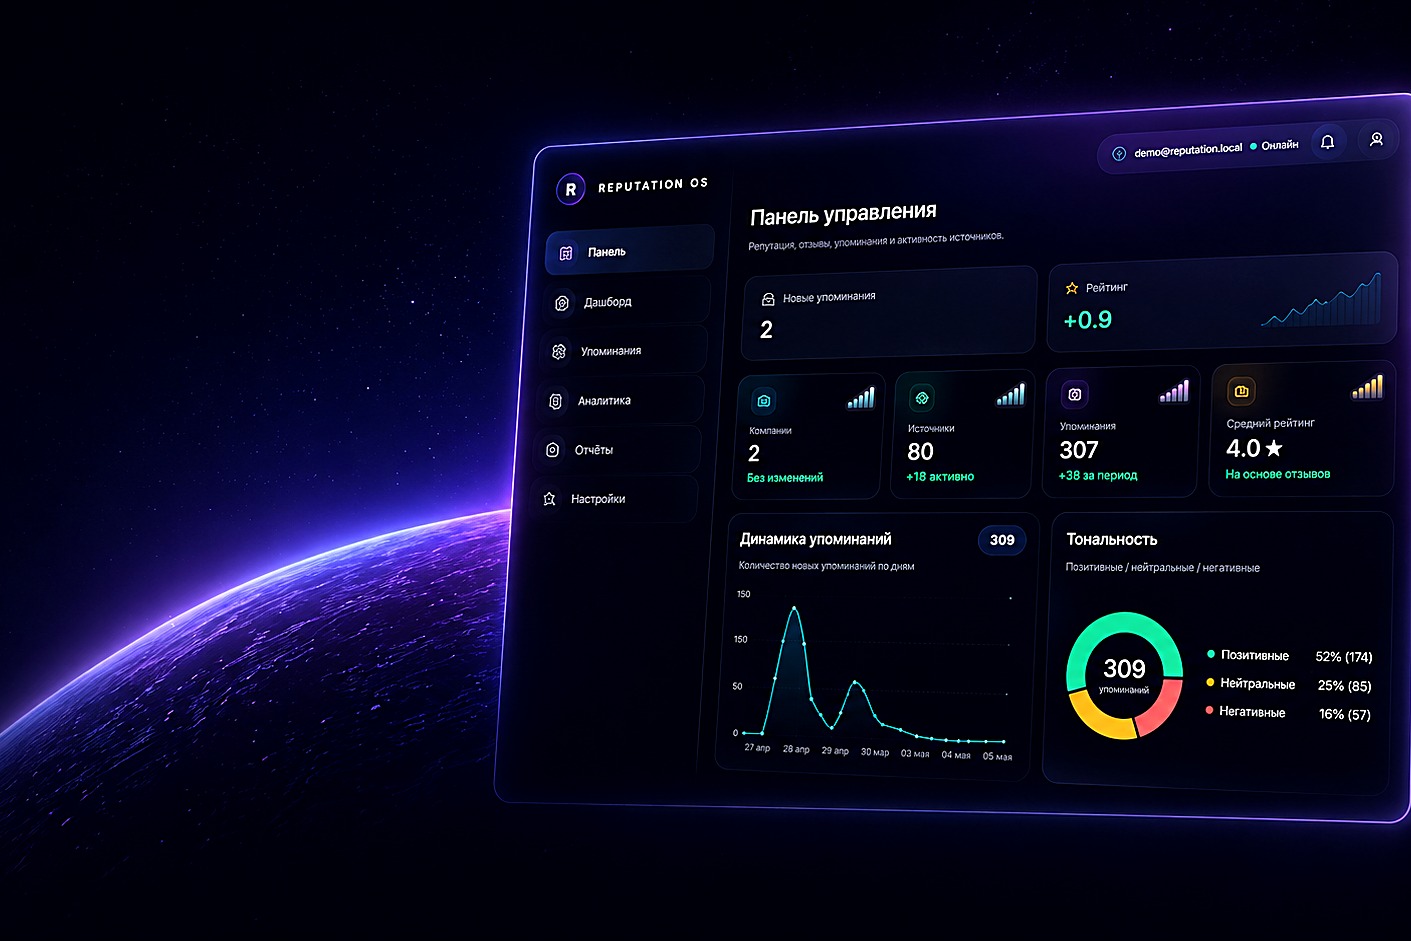Click the 25% (85) value
The image size is (1411, 941).
point(1345,686)
